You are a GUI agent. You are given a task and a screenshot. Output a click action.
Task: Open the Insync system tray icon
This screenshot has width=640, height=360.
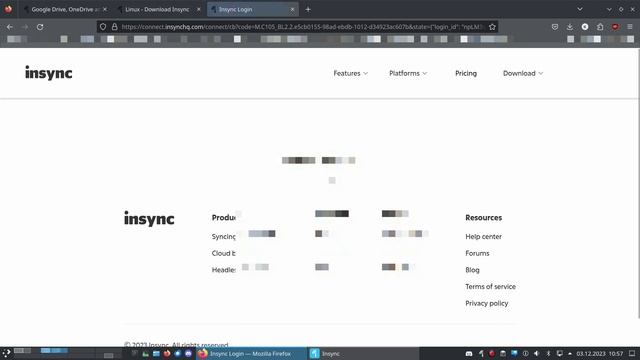pyautogui.click(x=481, y=353)
